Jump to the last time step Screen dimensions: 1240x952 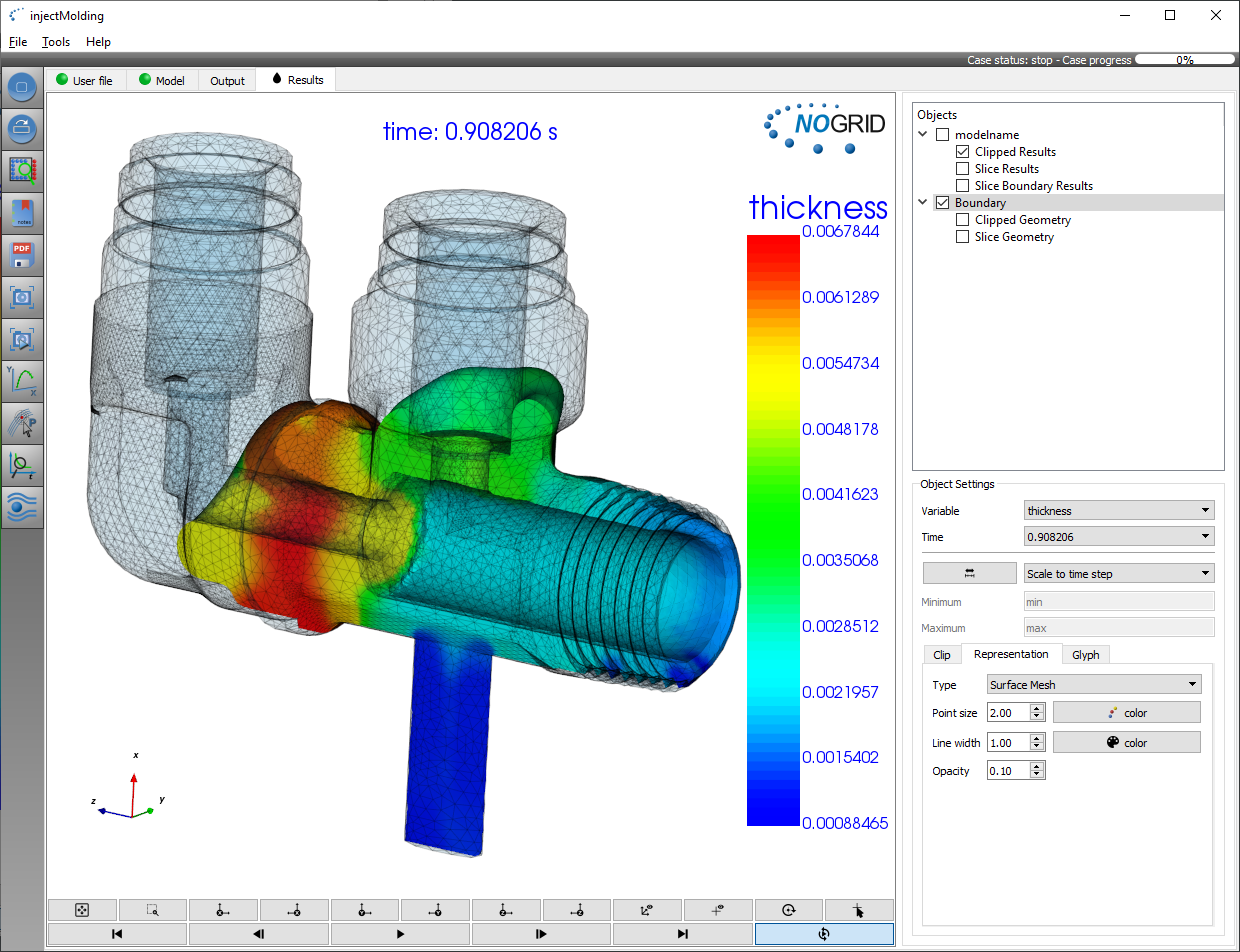pos(683,934)
